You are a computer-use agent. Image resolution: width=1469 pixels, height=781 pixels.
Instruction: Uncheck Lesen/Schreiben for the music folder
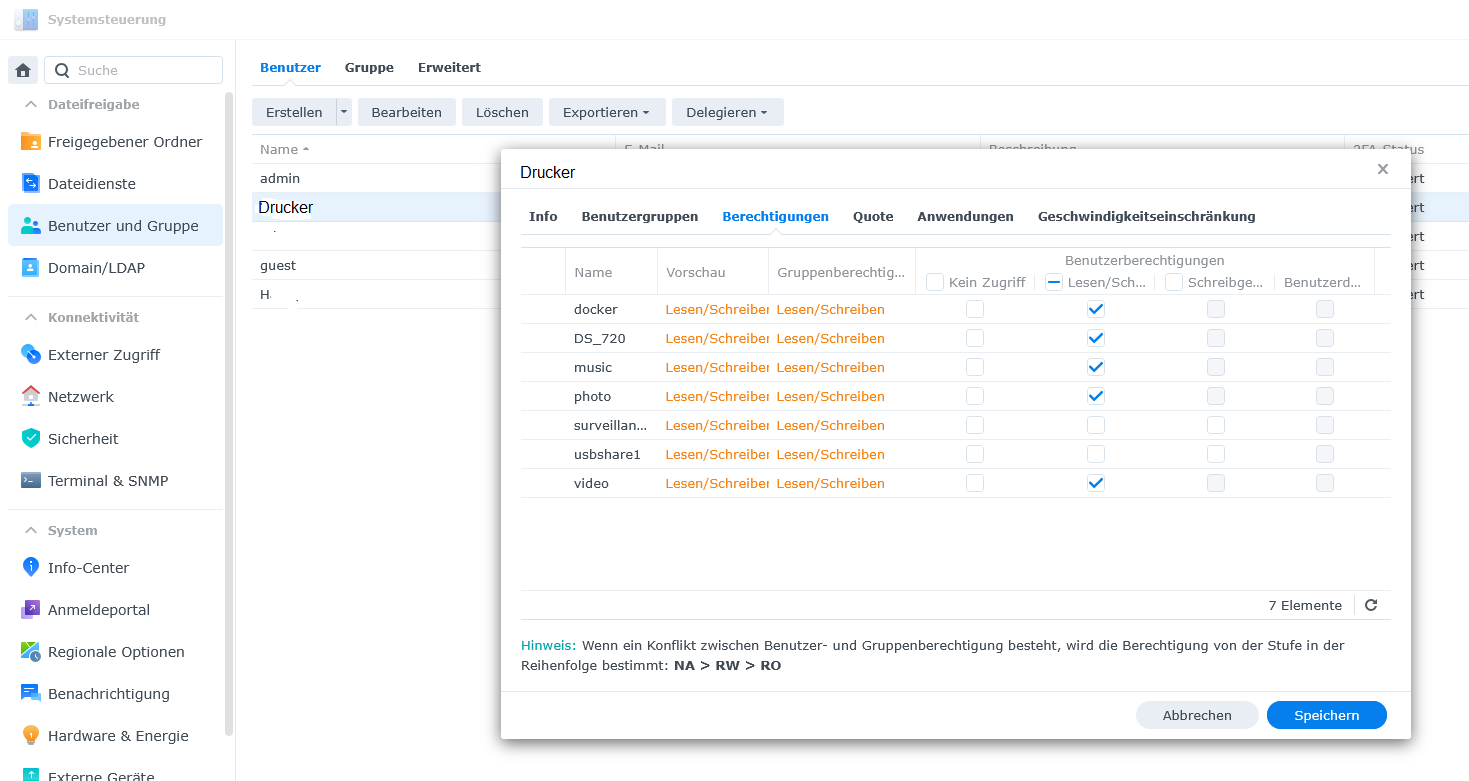(1095, 366)
